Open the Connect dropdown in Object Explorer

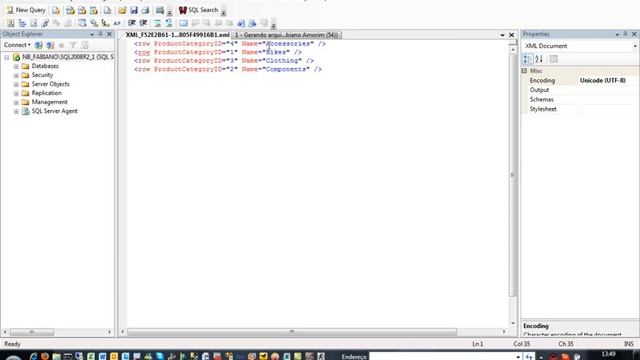pyautogui.click(x=17, y=45)
